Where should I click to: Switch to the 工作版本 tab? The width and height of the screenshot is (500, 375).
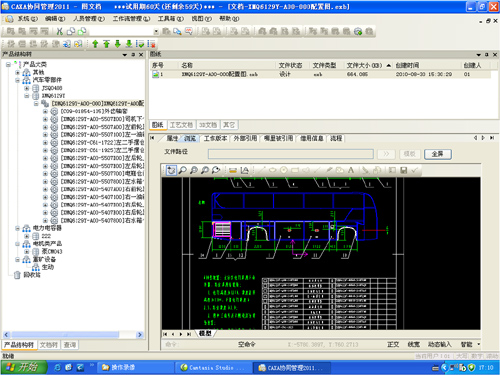point(216,138)
